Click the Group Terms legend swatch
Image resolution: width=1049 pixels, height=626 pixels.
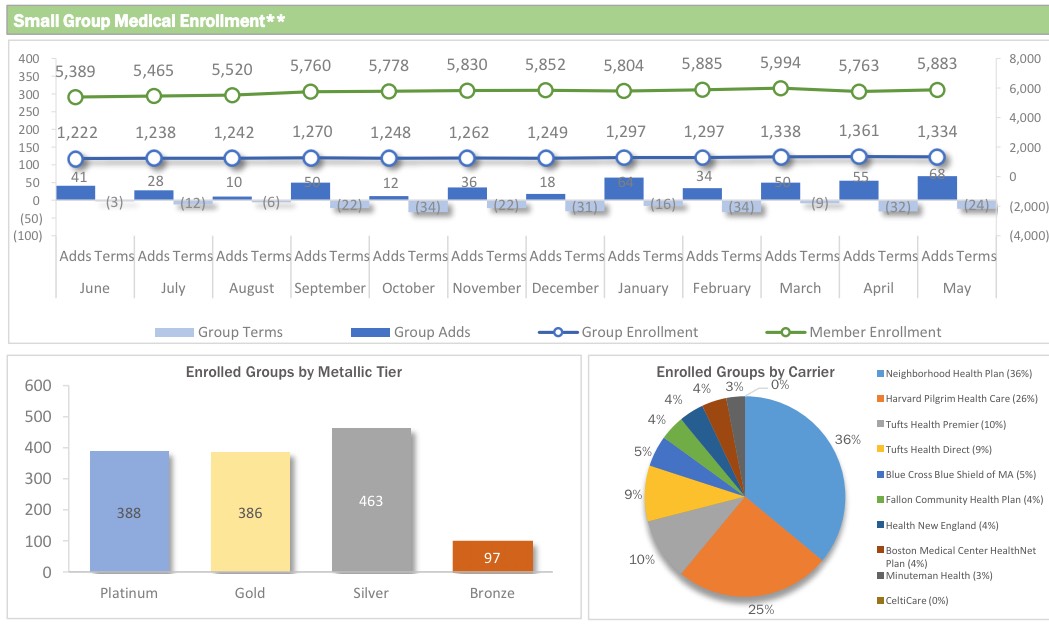point(174,333)
